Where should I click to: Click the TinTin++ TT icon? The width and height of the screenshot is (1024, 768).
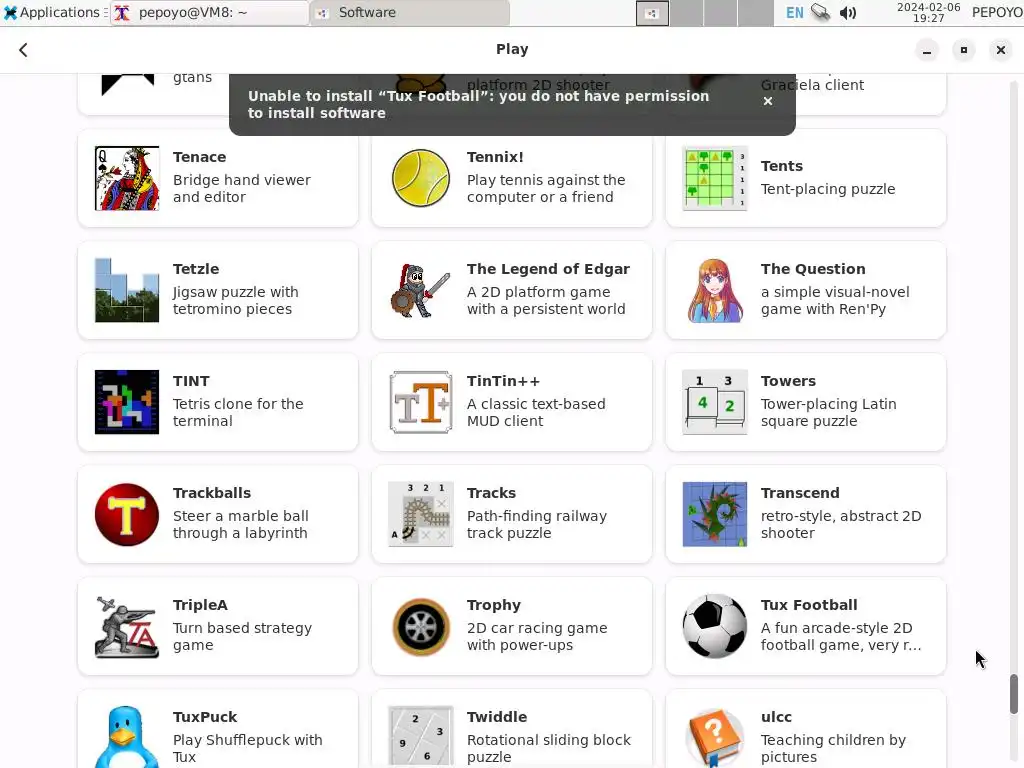coord(421,402)
